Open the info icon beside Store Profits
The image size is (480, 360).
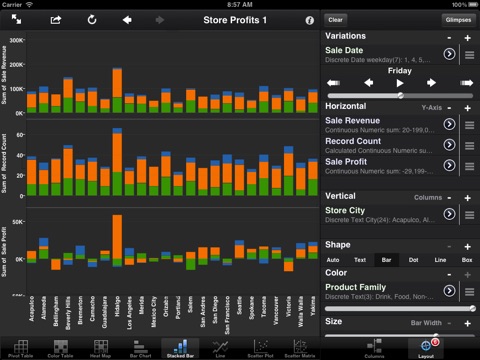pyautogui.click(x=310, y=21)
